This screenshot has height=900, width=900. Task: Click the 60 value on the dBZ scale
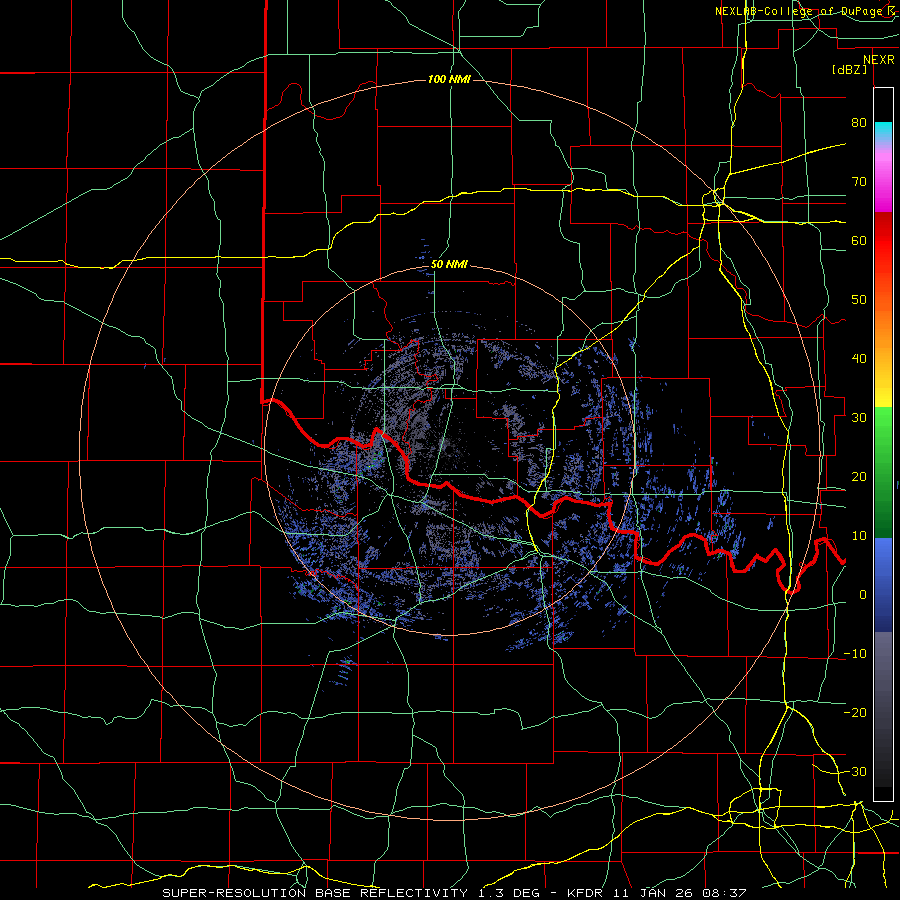pyautogui.click(x=859, y=240)
